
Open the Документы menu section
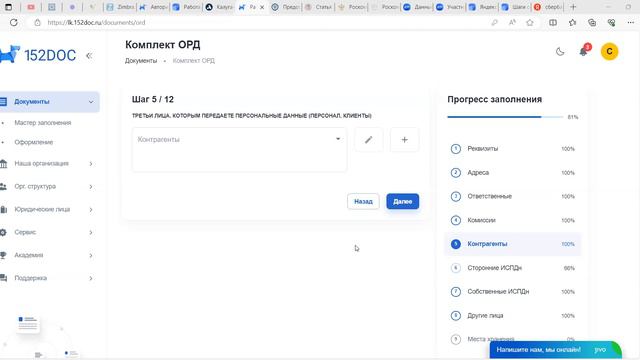49,102
